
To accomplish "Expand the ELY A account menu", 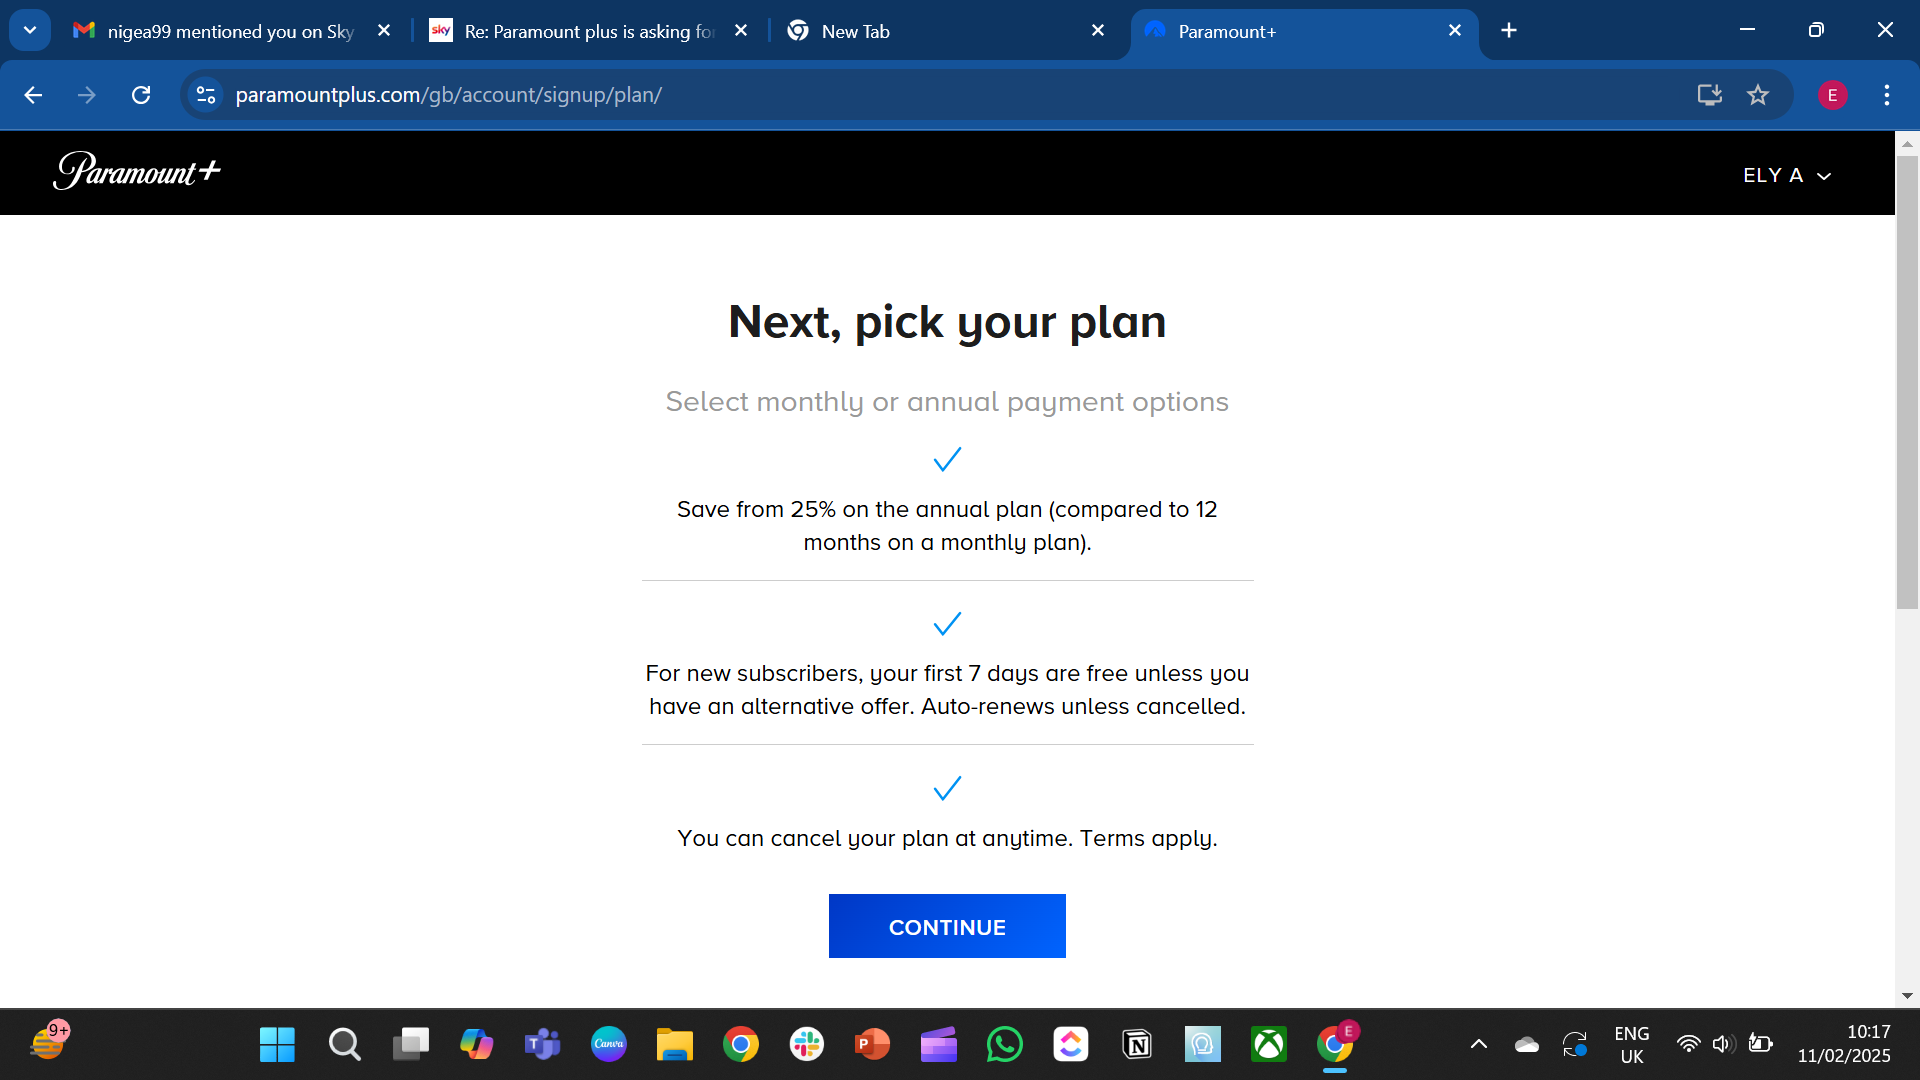I will coord(1787,175).
